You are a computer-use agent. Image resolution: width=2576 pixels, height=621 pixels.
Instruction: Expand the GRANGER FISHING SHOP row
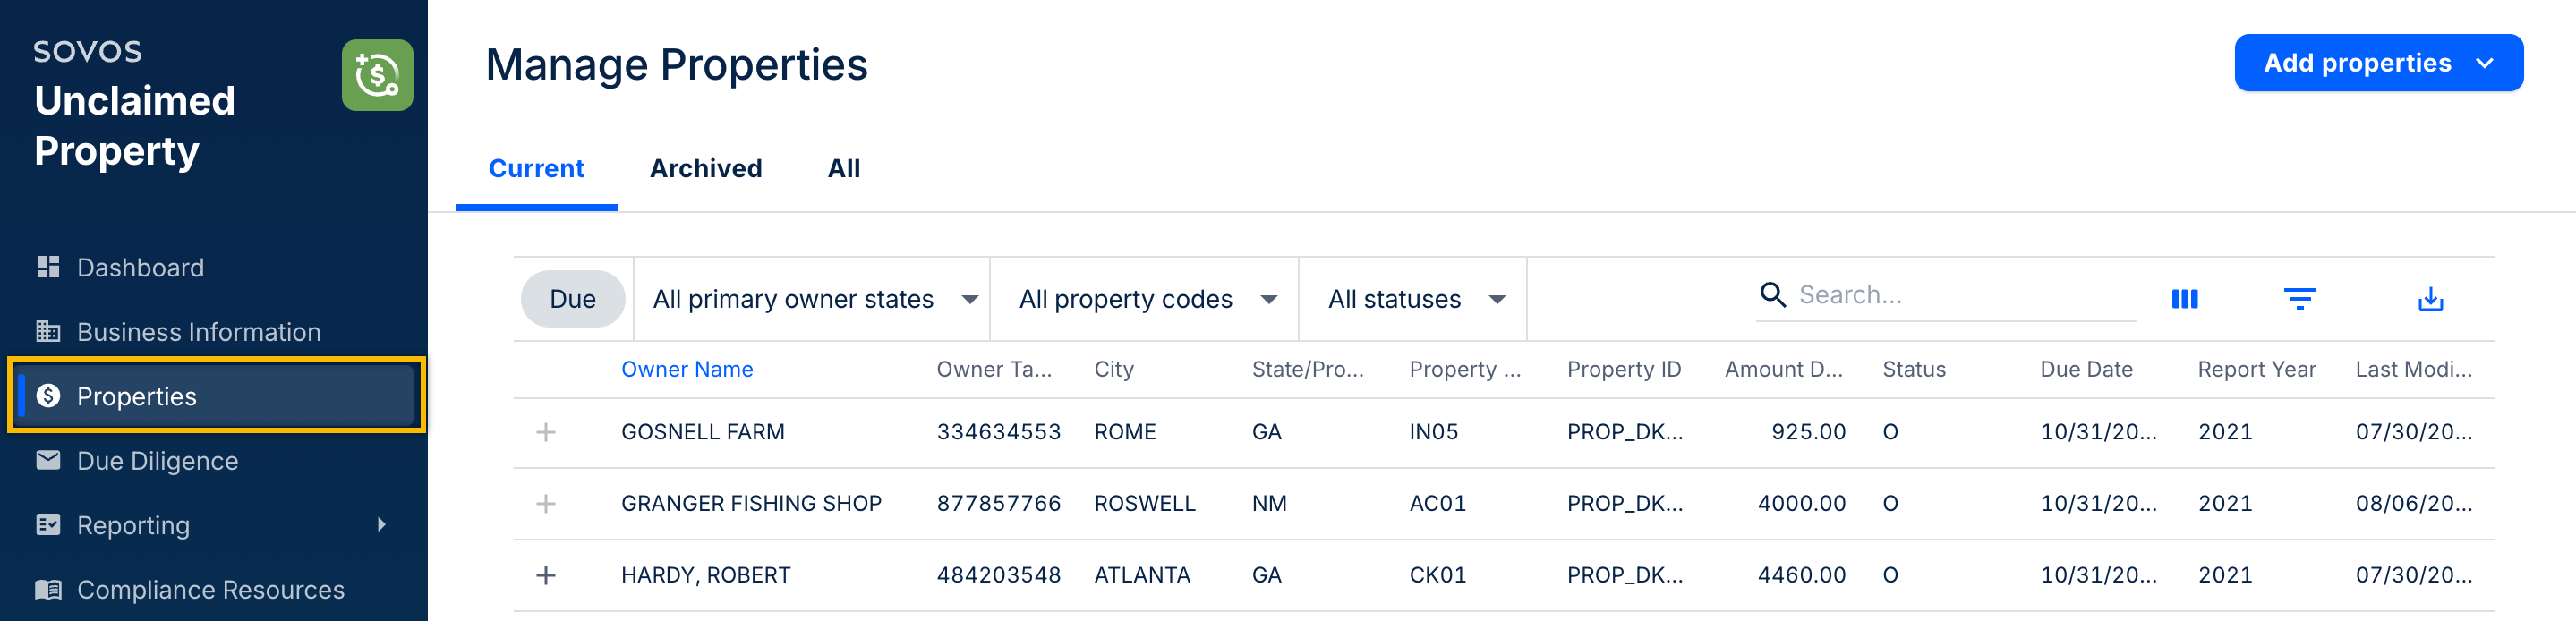[546, 504]
